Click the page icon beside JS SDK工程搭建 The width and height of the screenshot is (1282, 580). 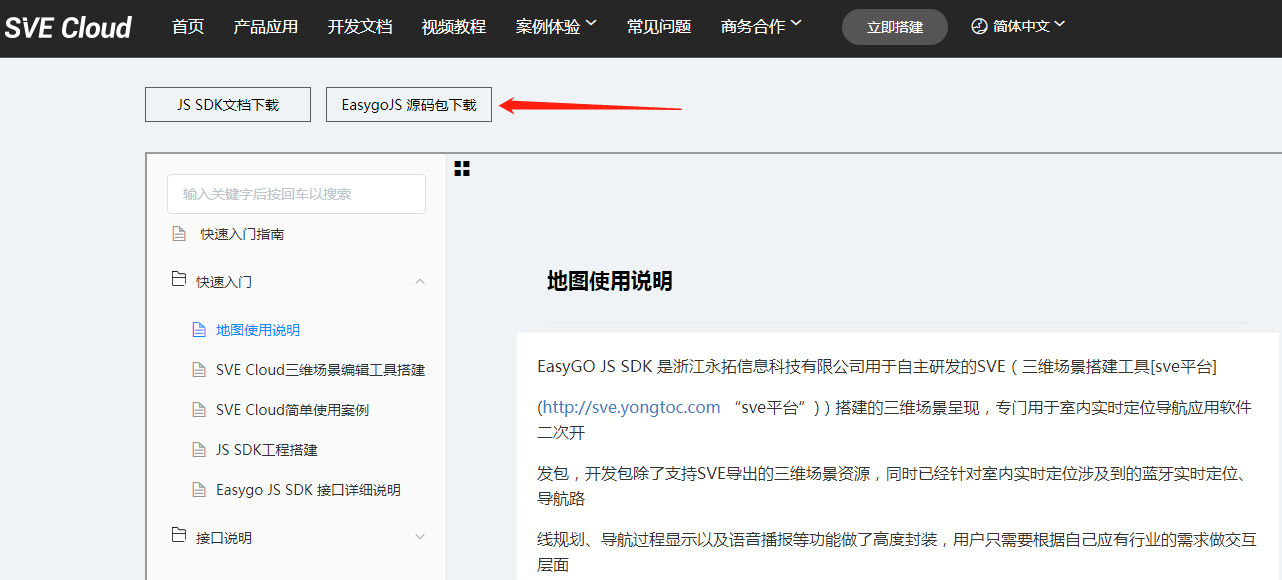199,450
